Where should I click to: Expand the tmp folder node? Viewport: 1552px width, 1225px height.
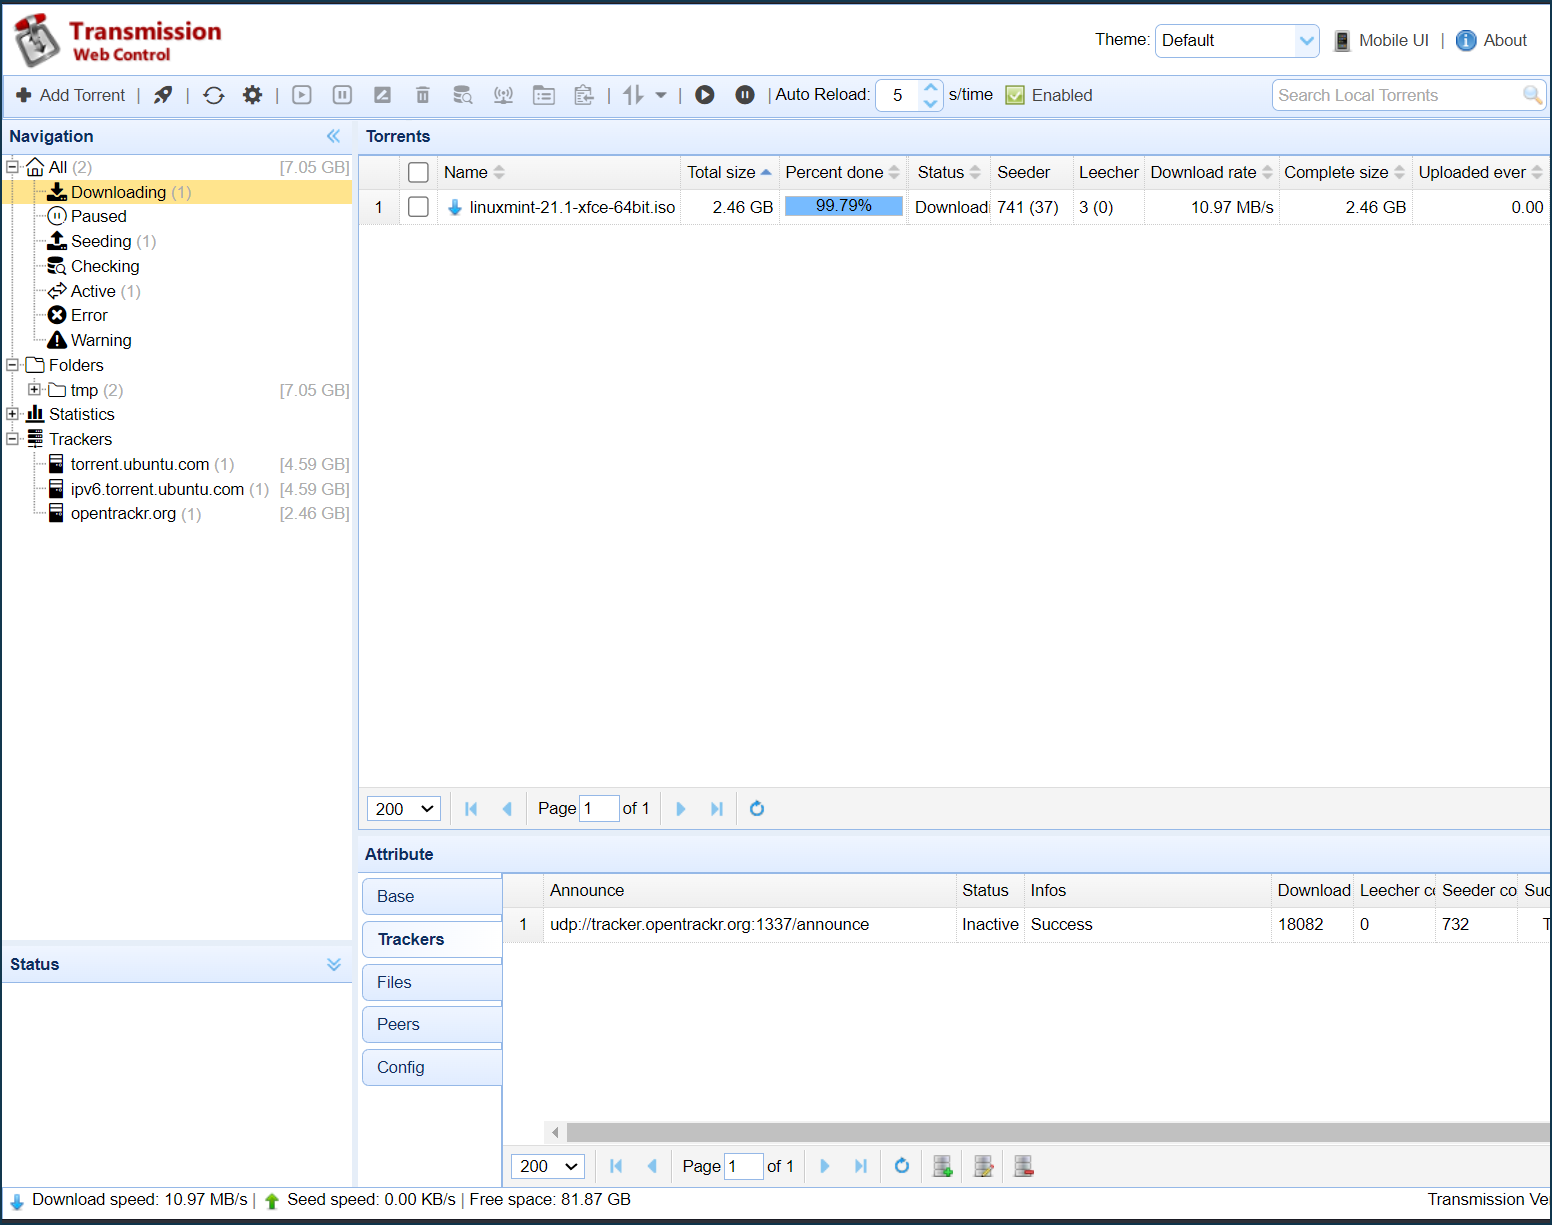34,390
